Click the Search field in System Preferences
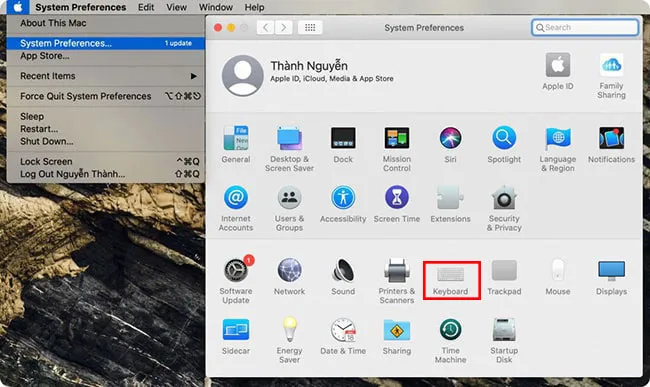Viewport: 650px width, 387px height. tap(585, 27)
